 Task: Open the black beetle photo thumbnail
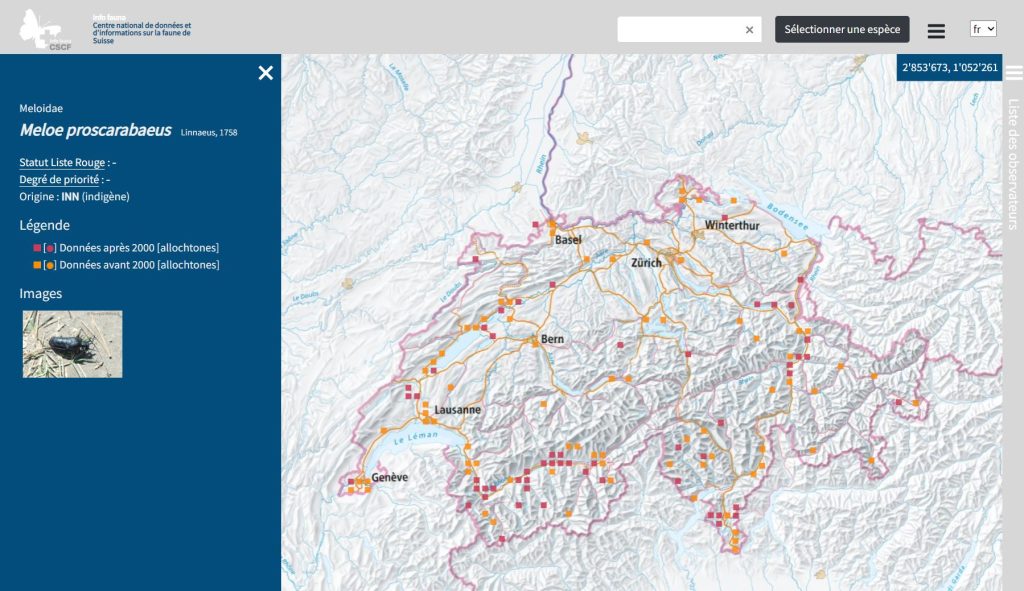point(72,343)
